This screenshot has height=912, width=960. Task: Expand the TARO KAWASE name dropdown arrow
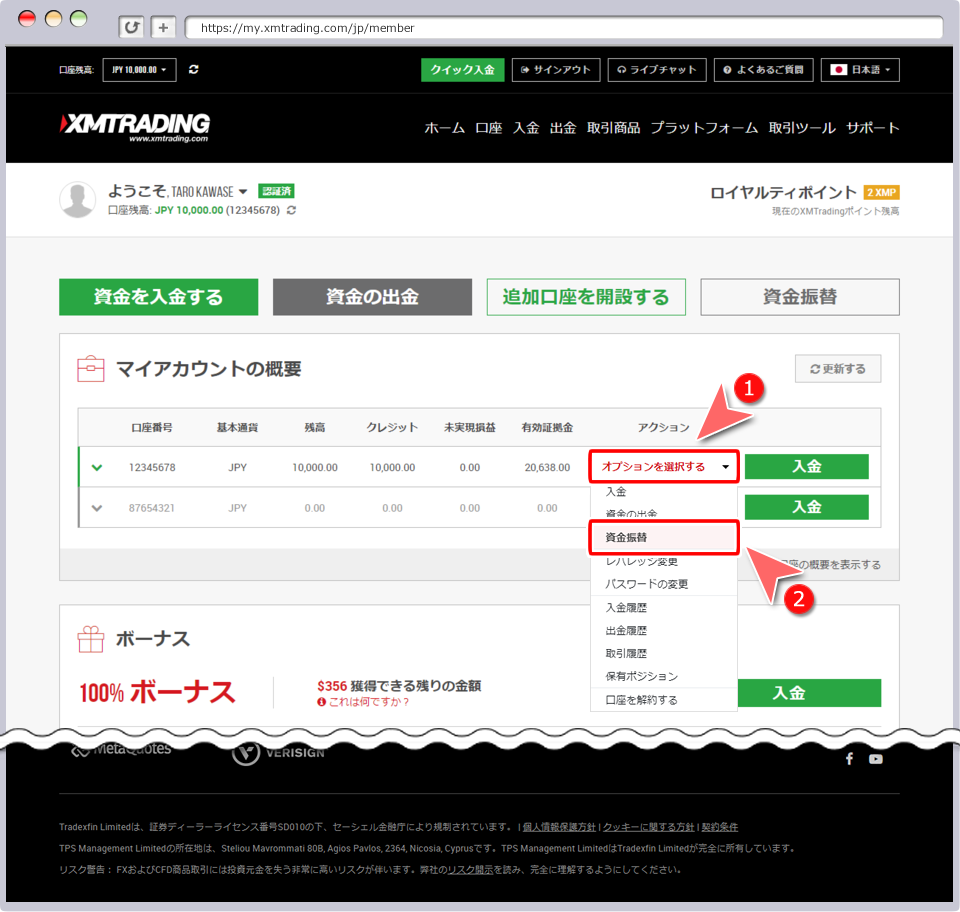point(243,192)
